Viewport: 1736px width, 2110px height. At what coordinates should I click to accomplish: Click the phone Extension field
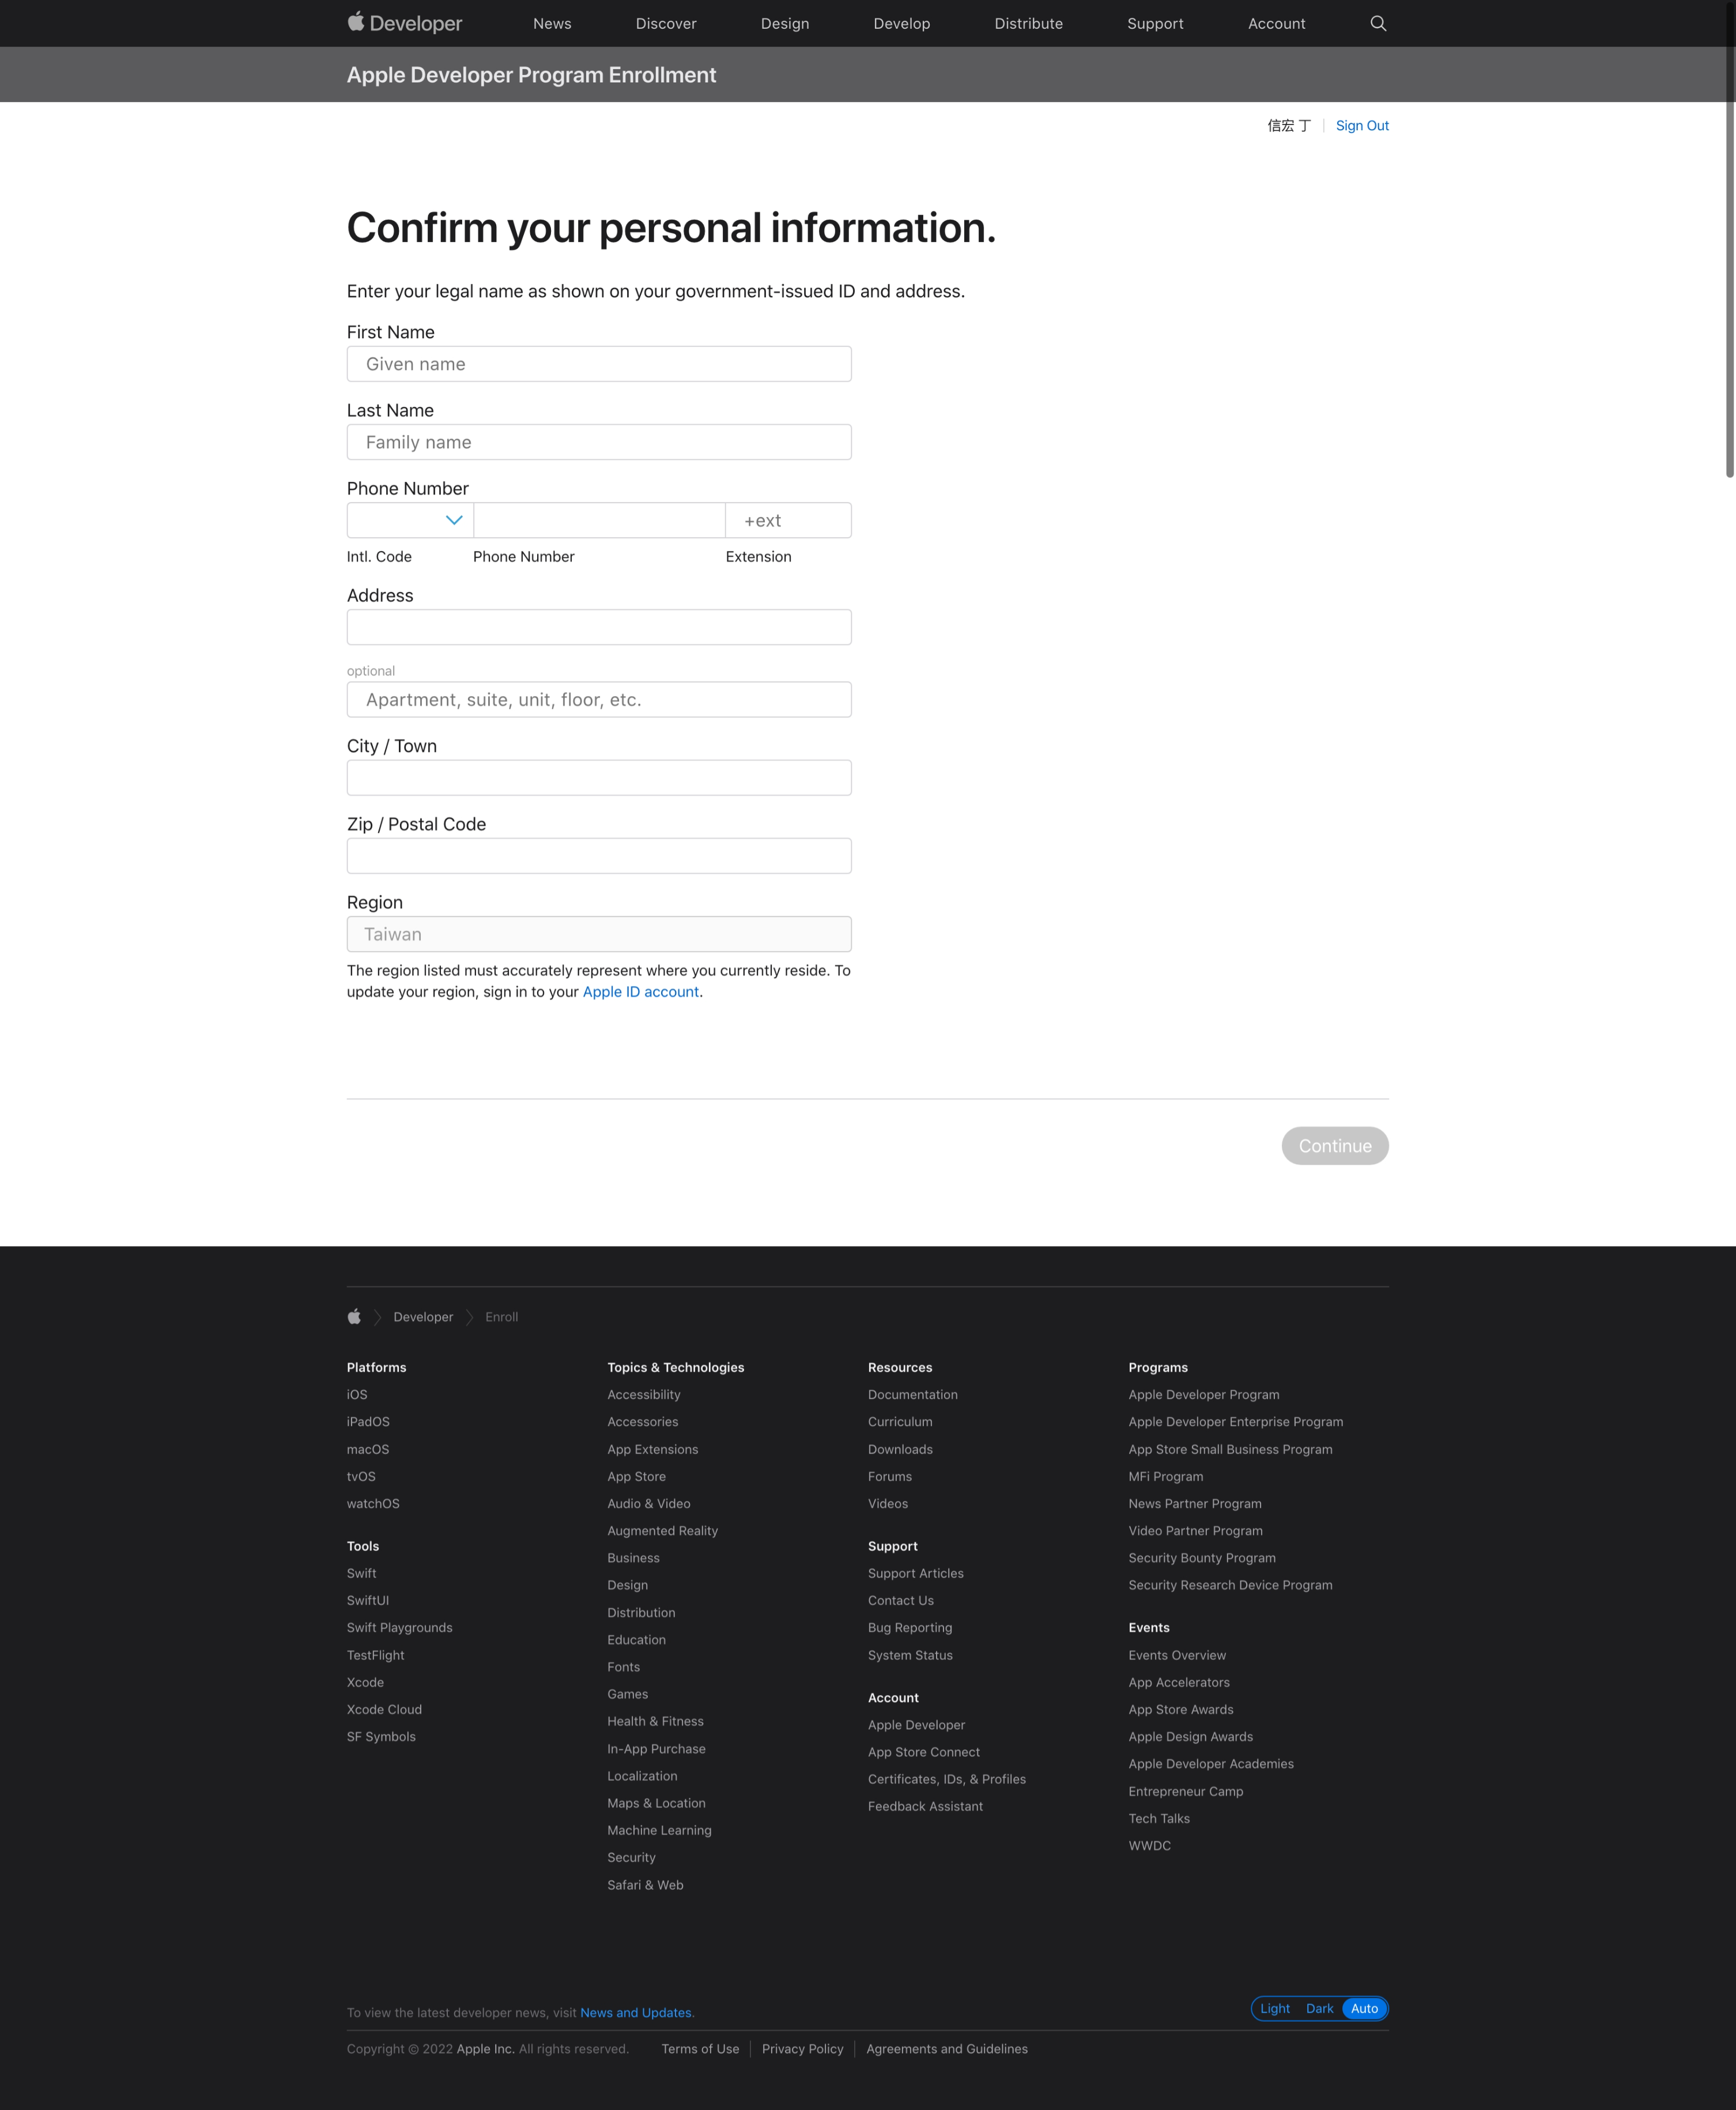788,520
